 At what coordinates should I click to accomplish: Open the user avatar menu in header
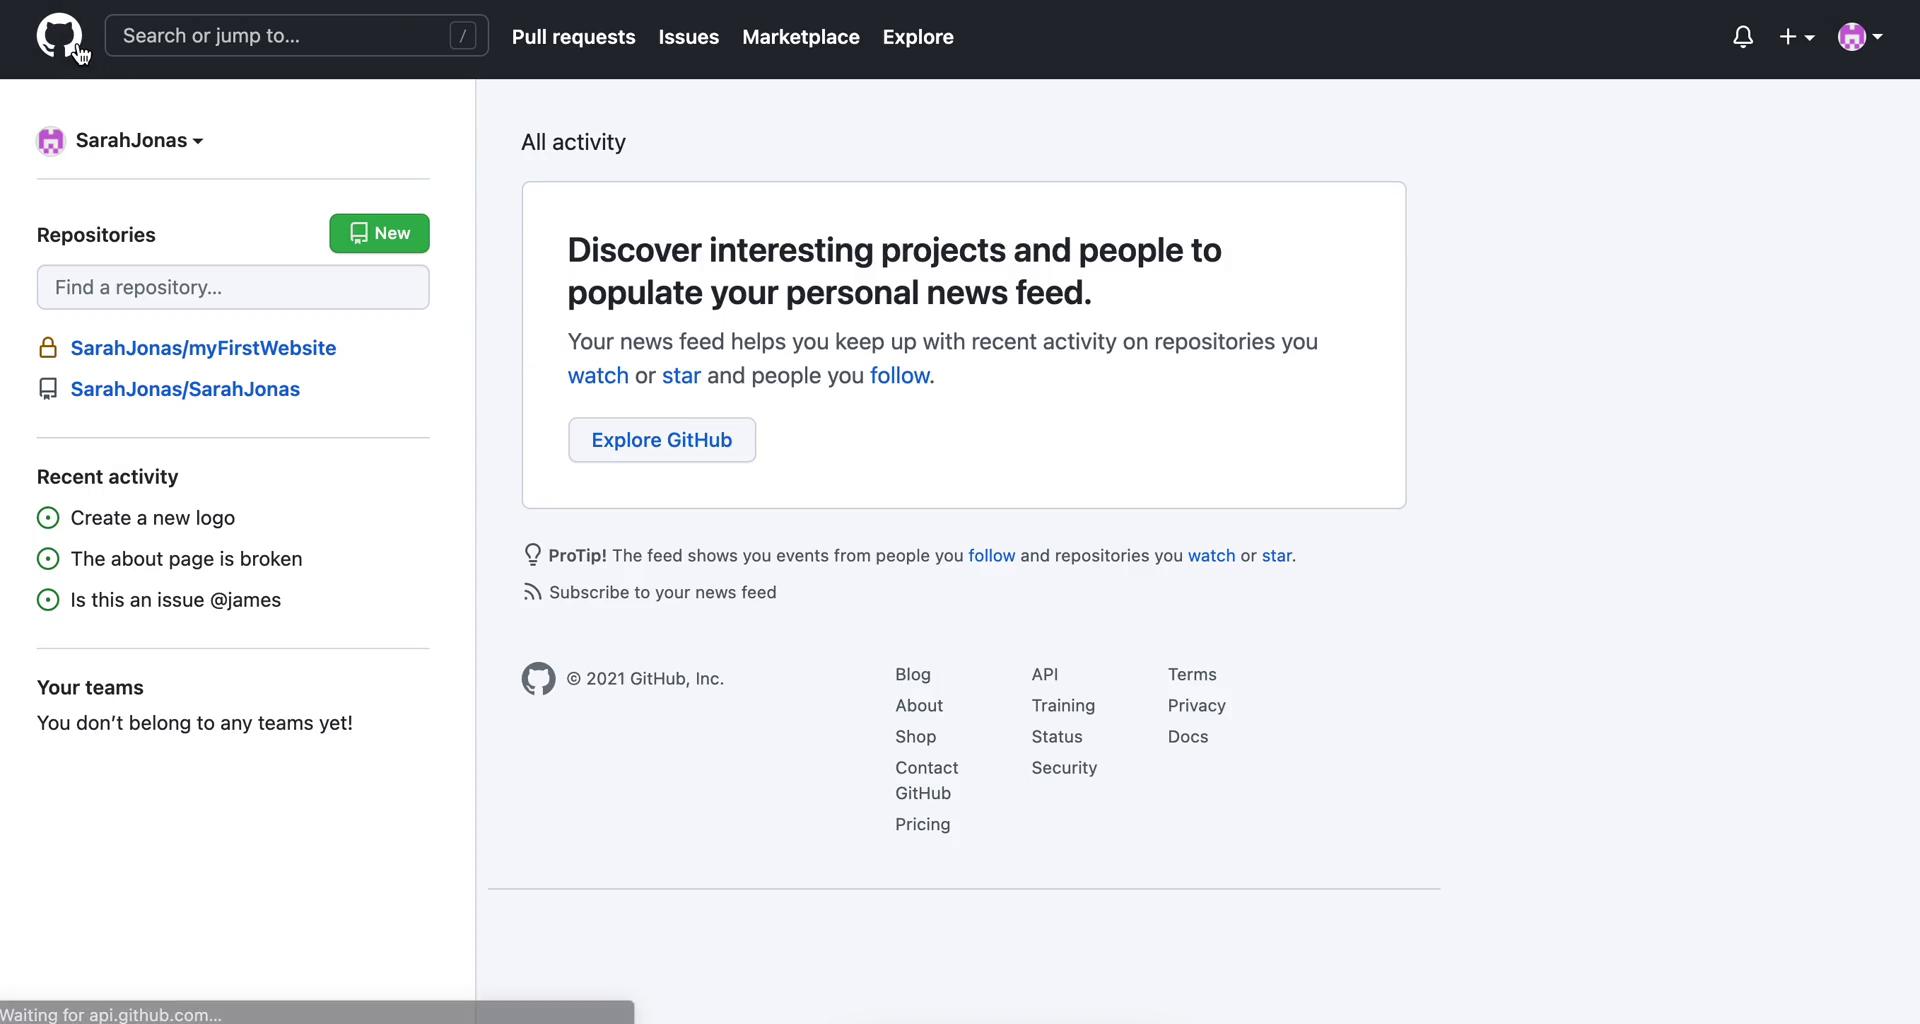pos(1860,37)
